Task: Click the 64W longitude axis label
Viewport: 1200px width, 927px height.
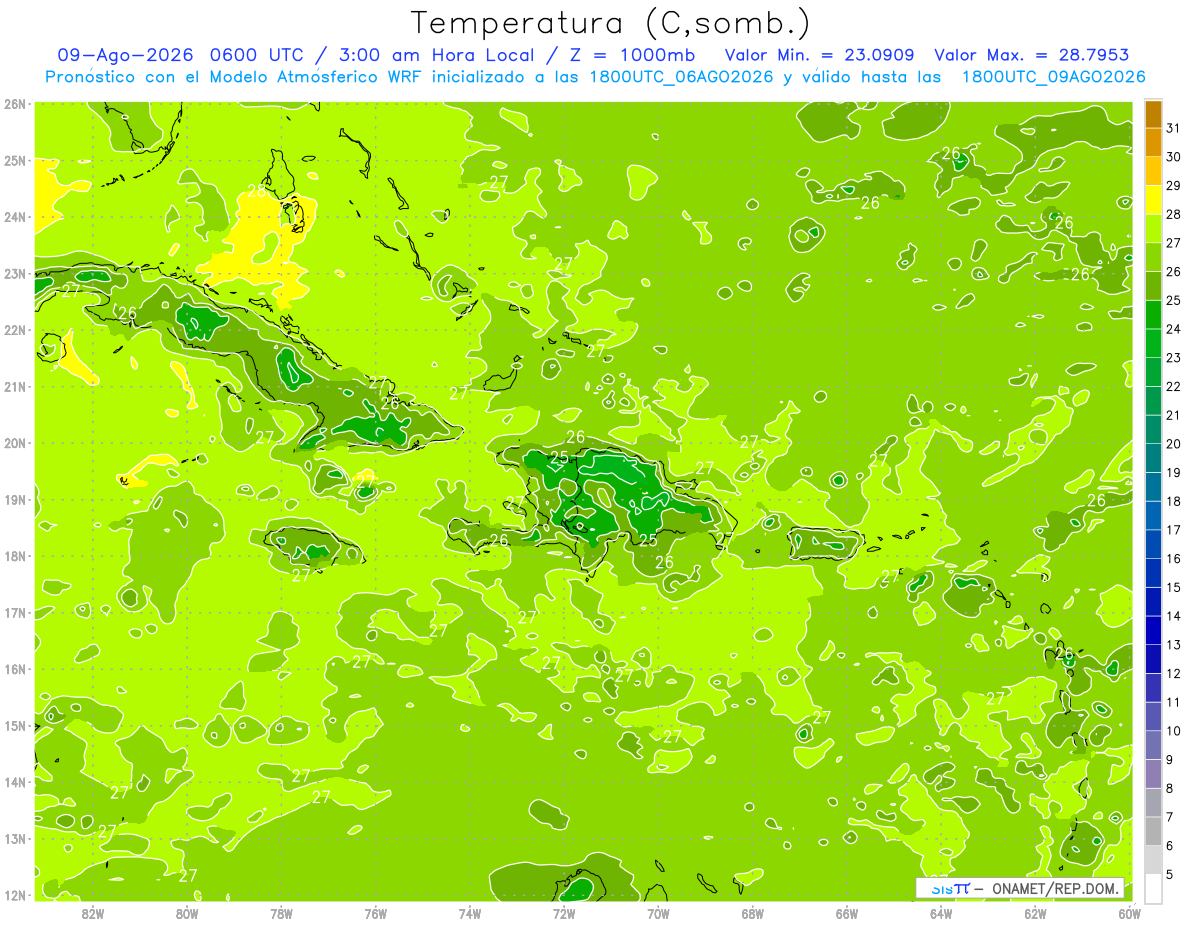Action: [x=941, y=913]
